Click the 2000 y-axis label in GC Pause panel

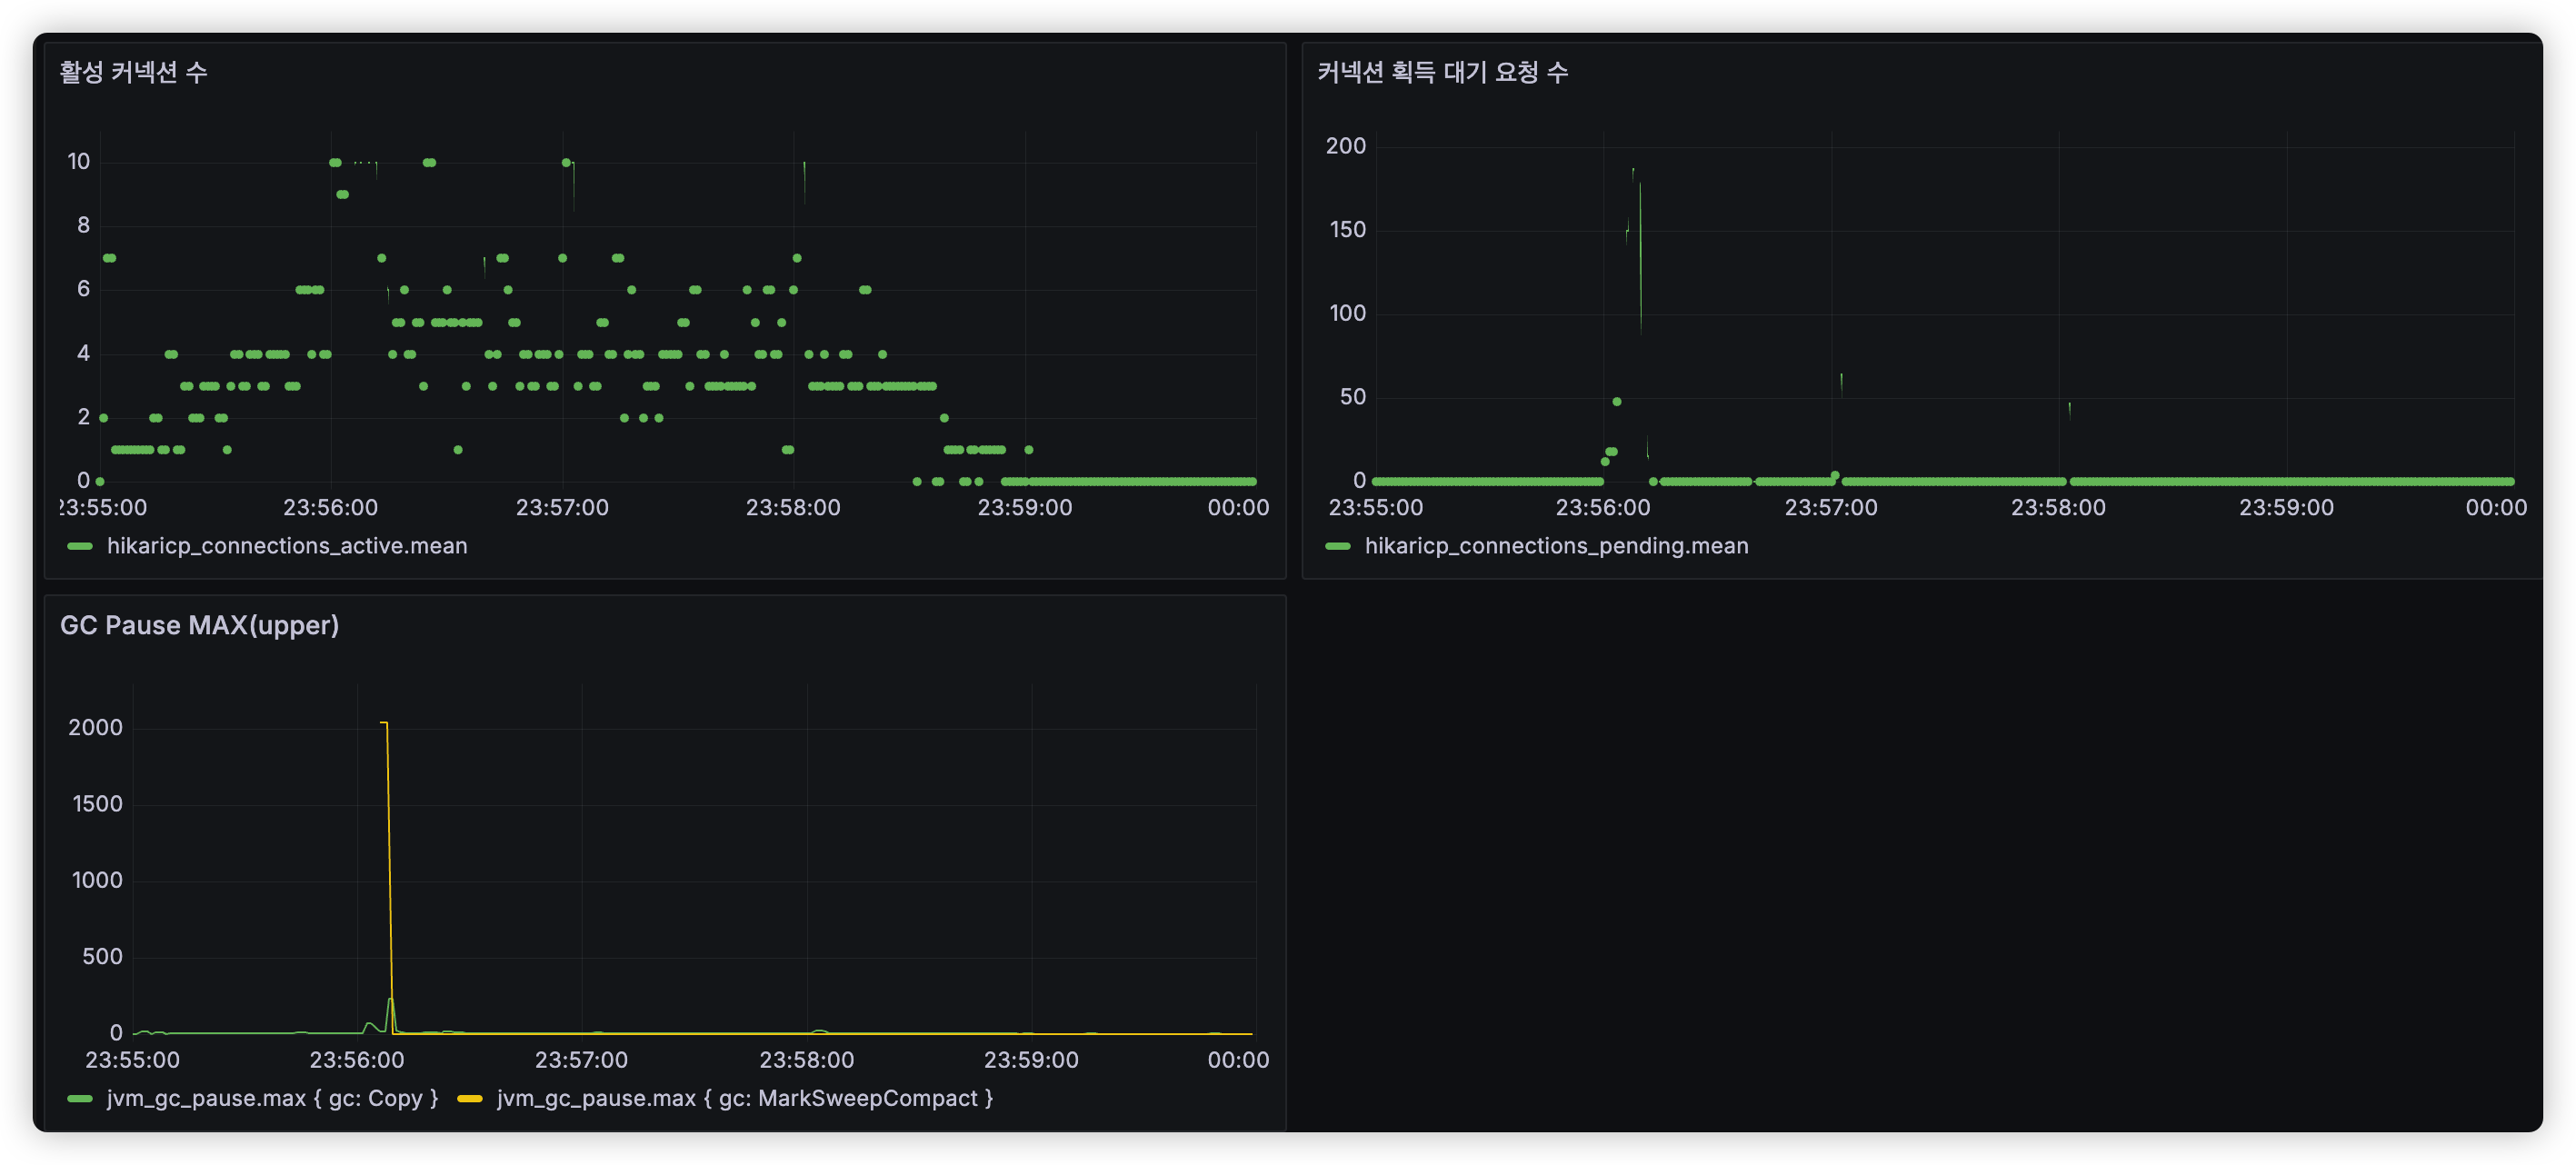click(x=96, y=728)
